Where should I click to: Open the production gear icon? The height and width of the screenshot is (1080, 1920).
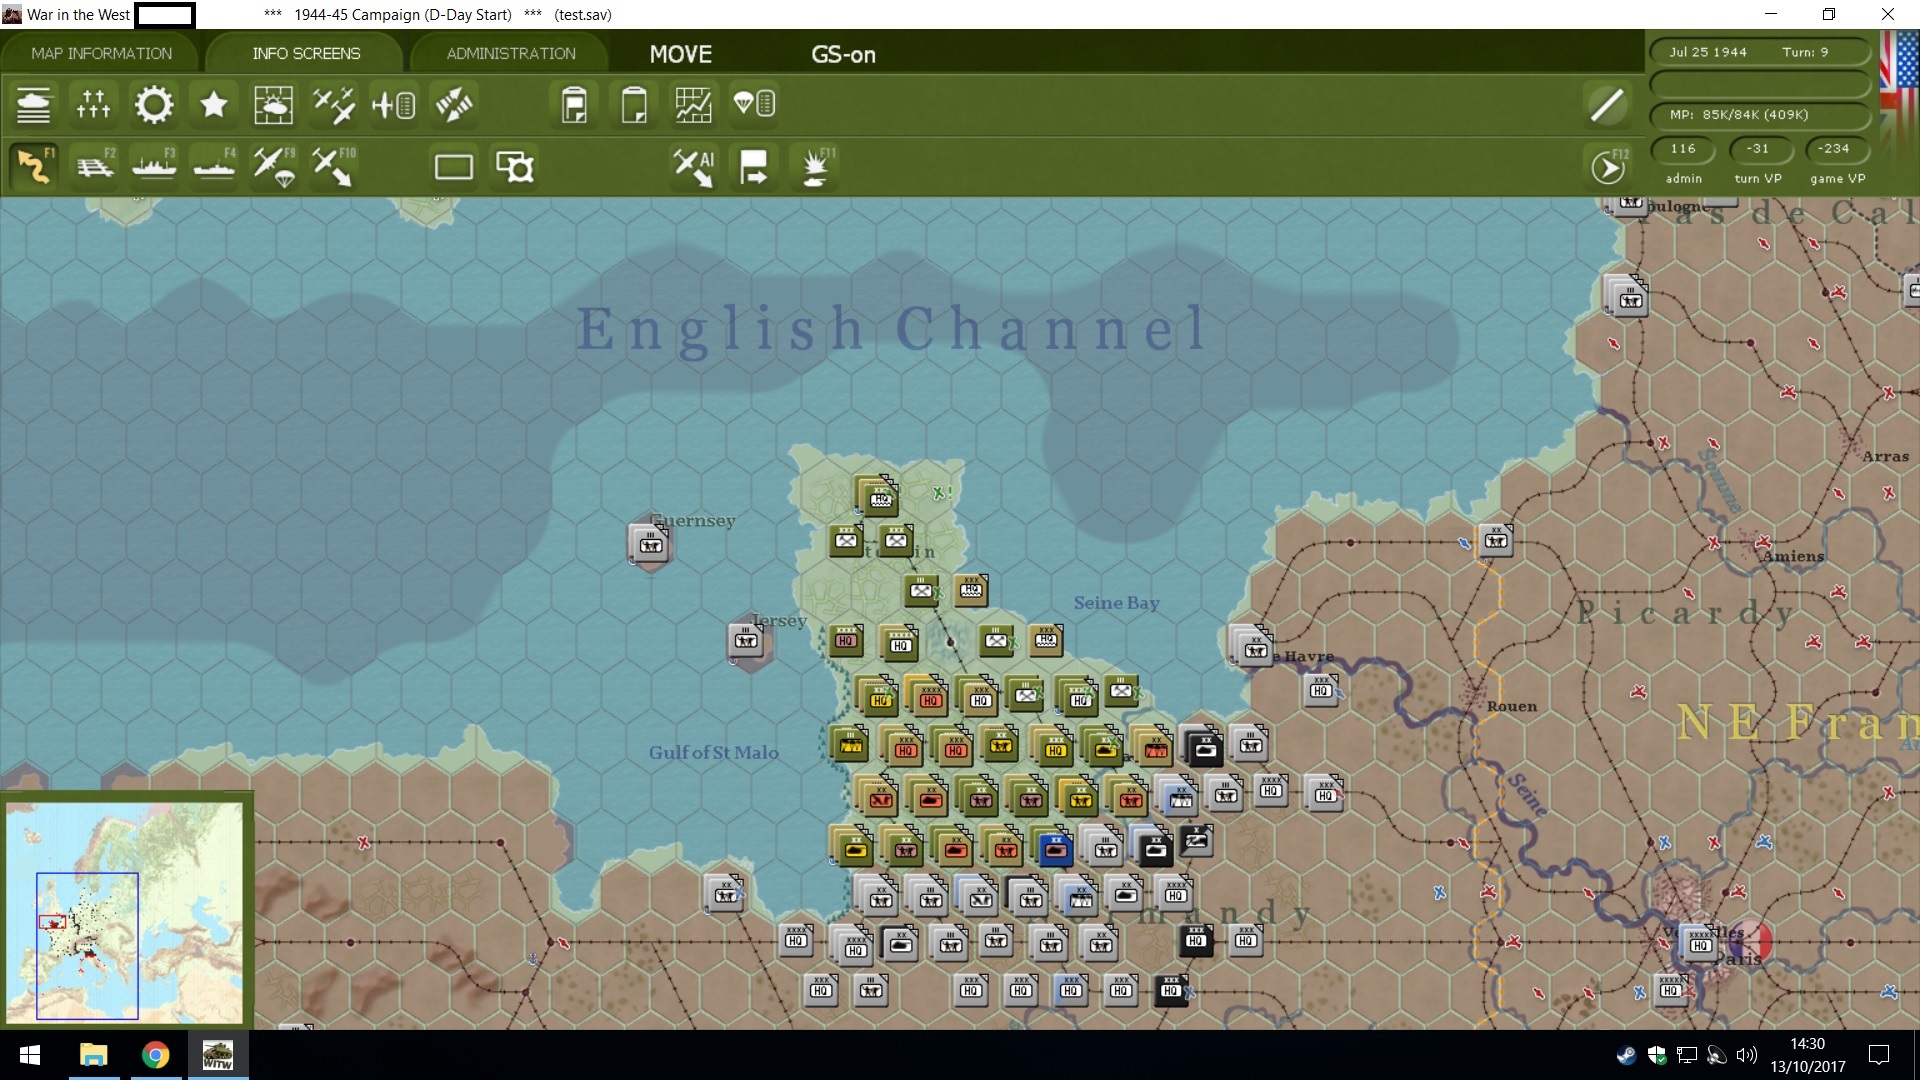[x=154, y=105]
